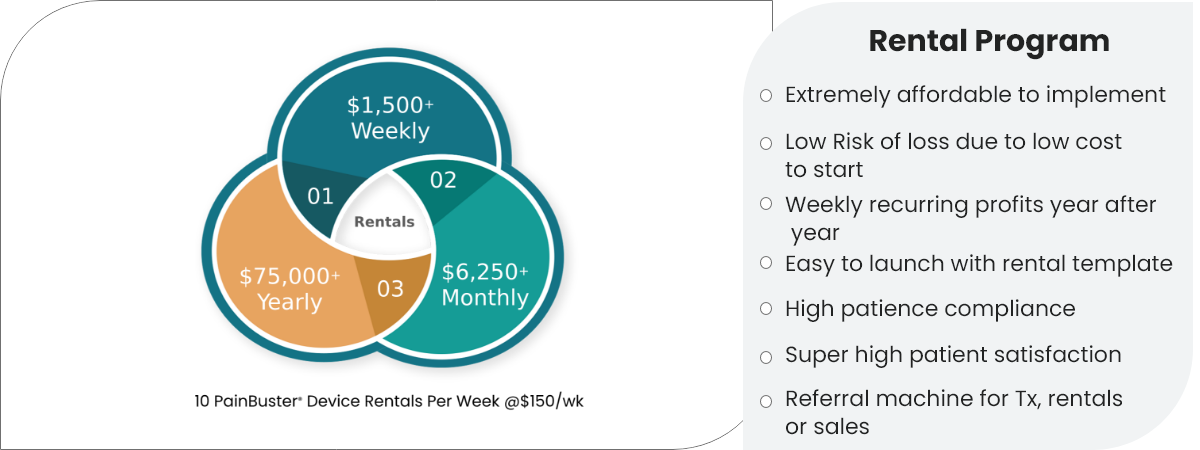Image resolution: width=1200 pixels, height=450 pixels.
Task: Click the central Rentals label
Action: pyautogui.click(x=384, y=222)
